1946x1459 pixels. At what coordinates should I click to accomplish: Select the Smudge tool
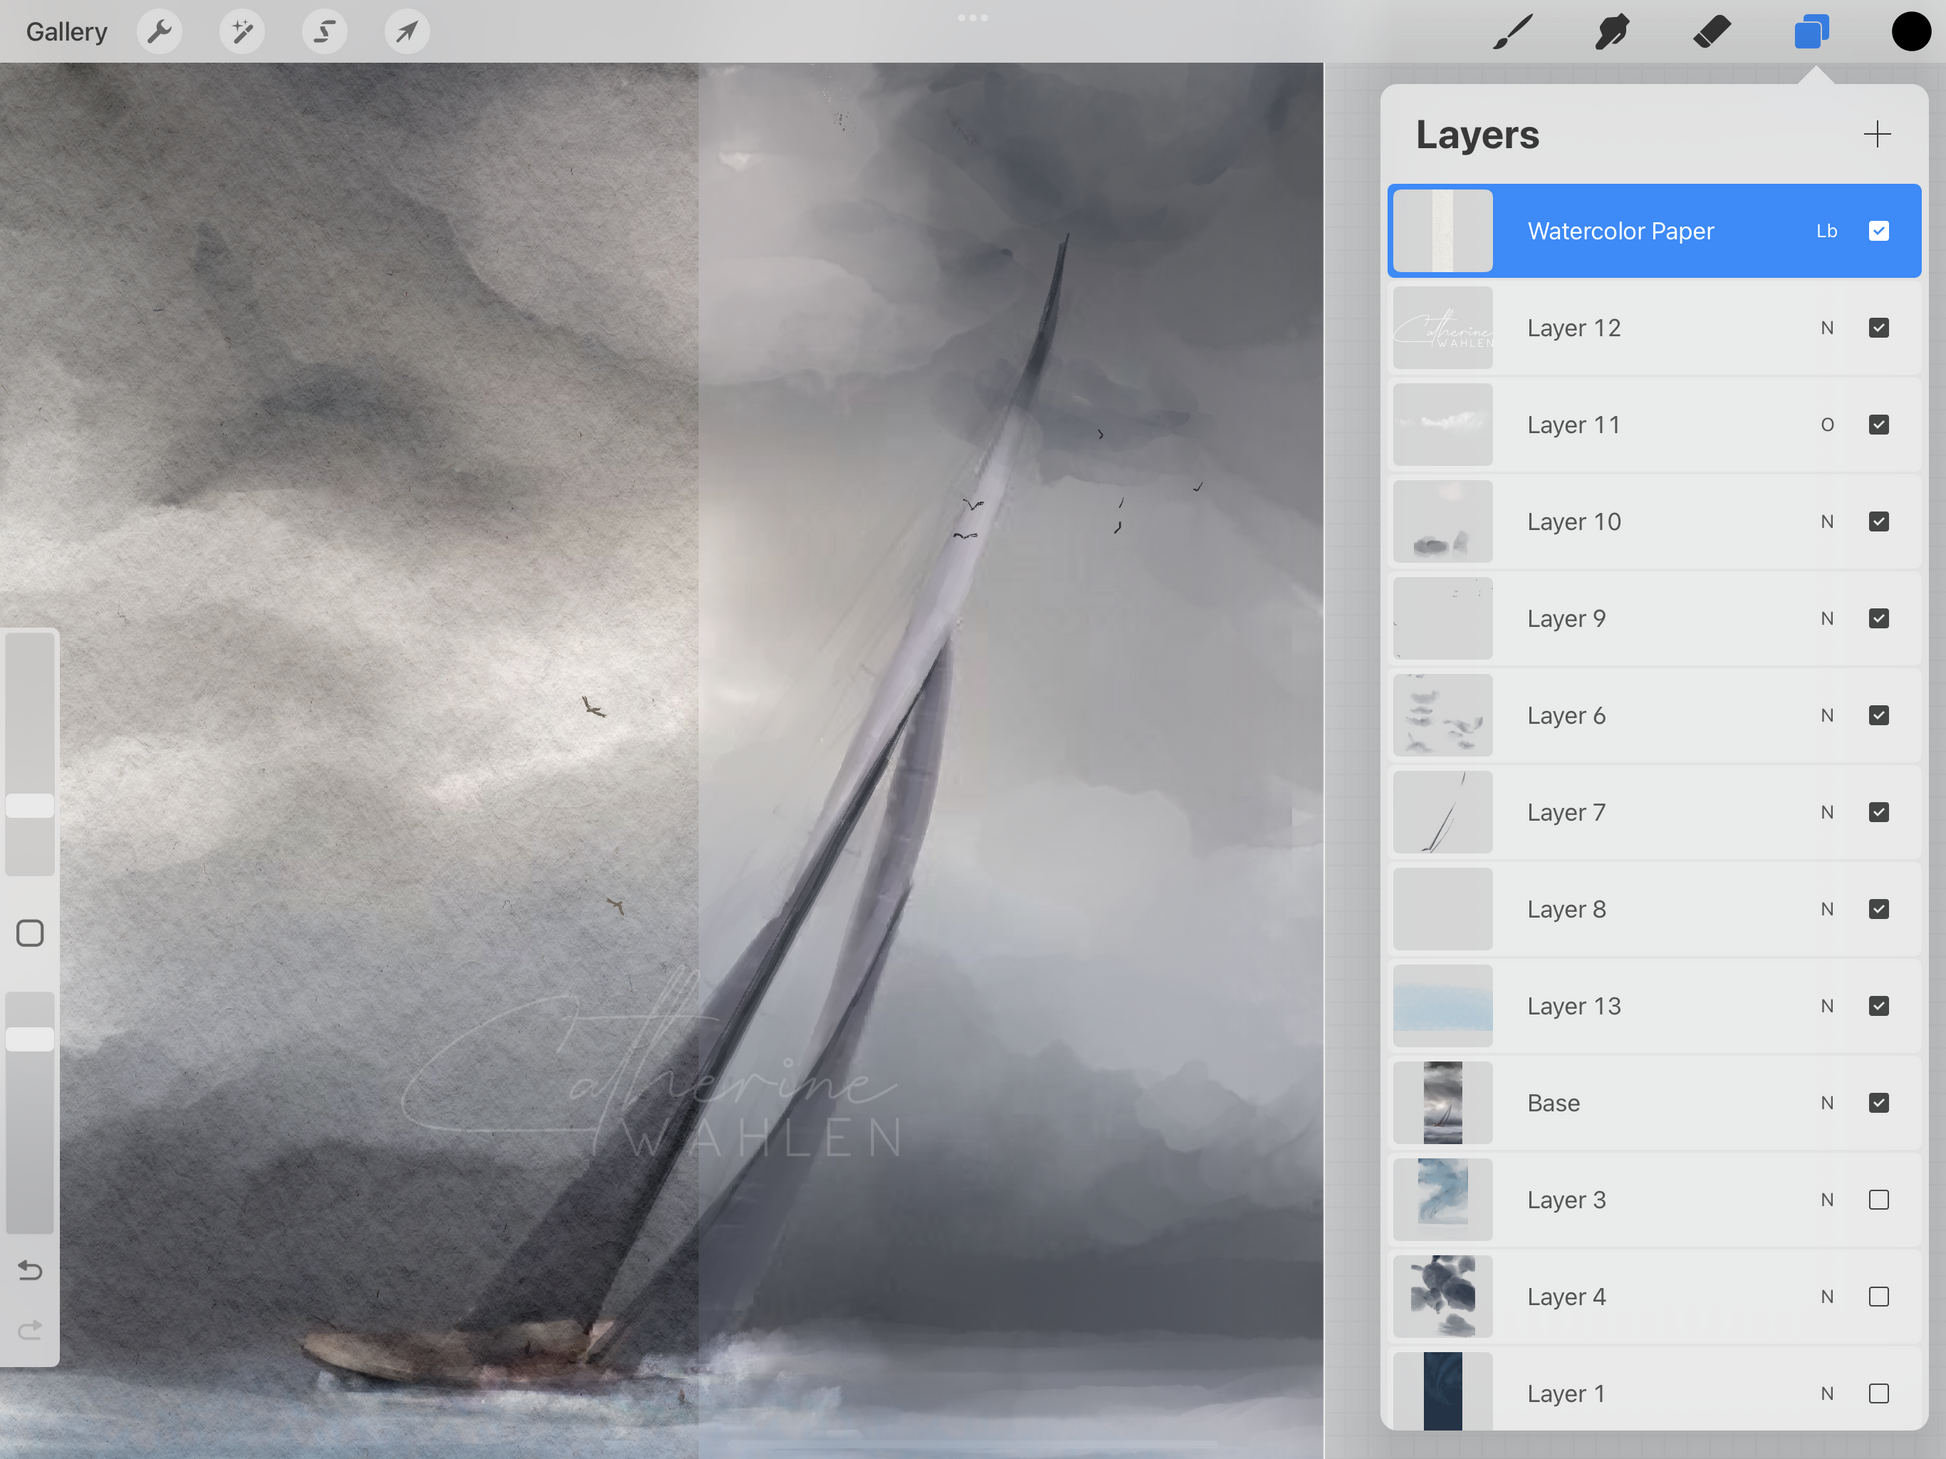1612,32
